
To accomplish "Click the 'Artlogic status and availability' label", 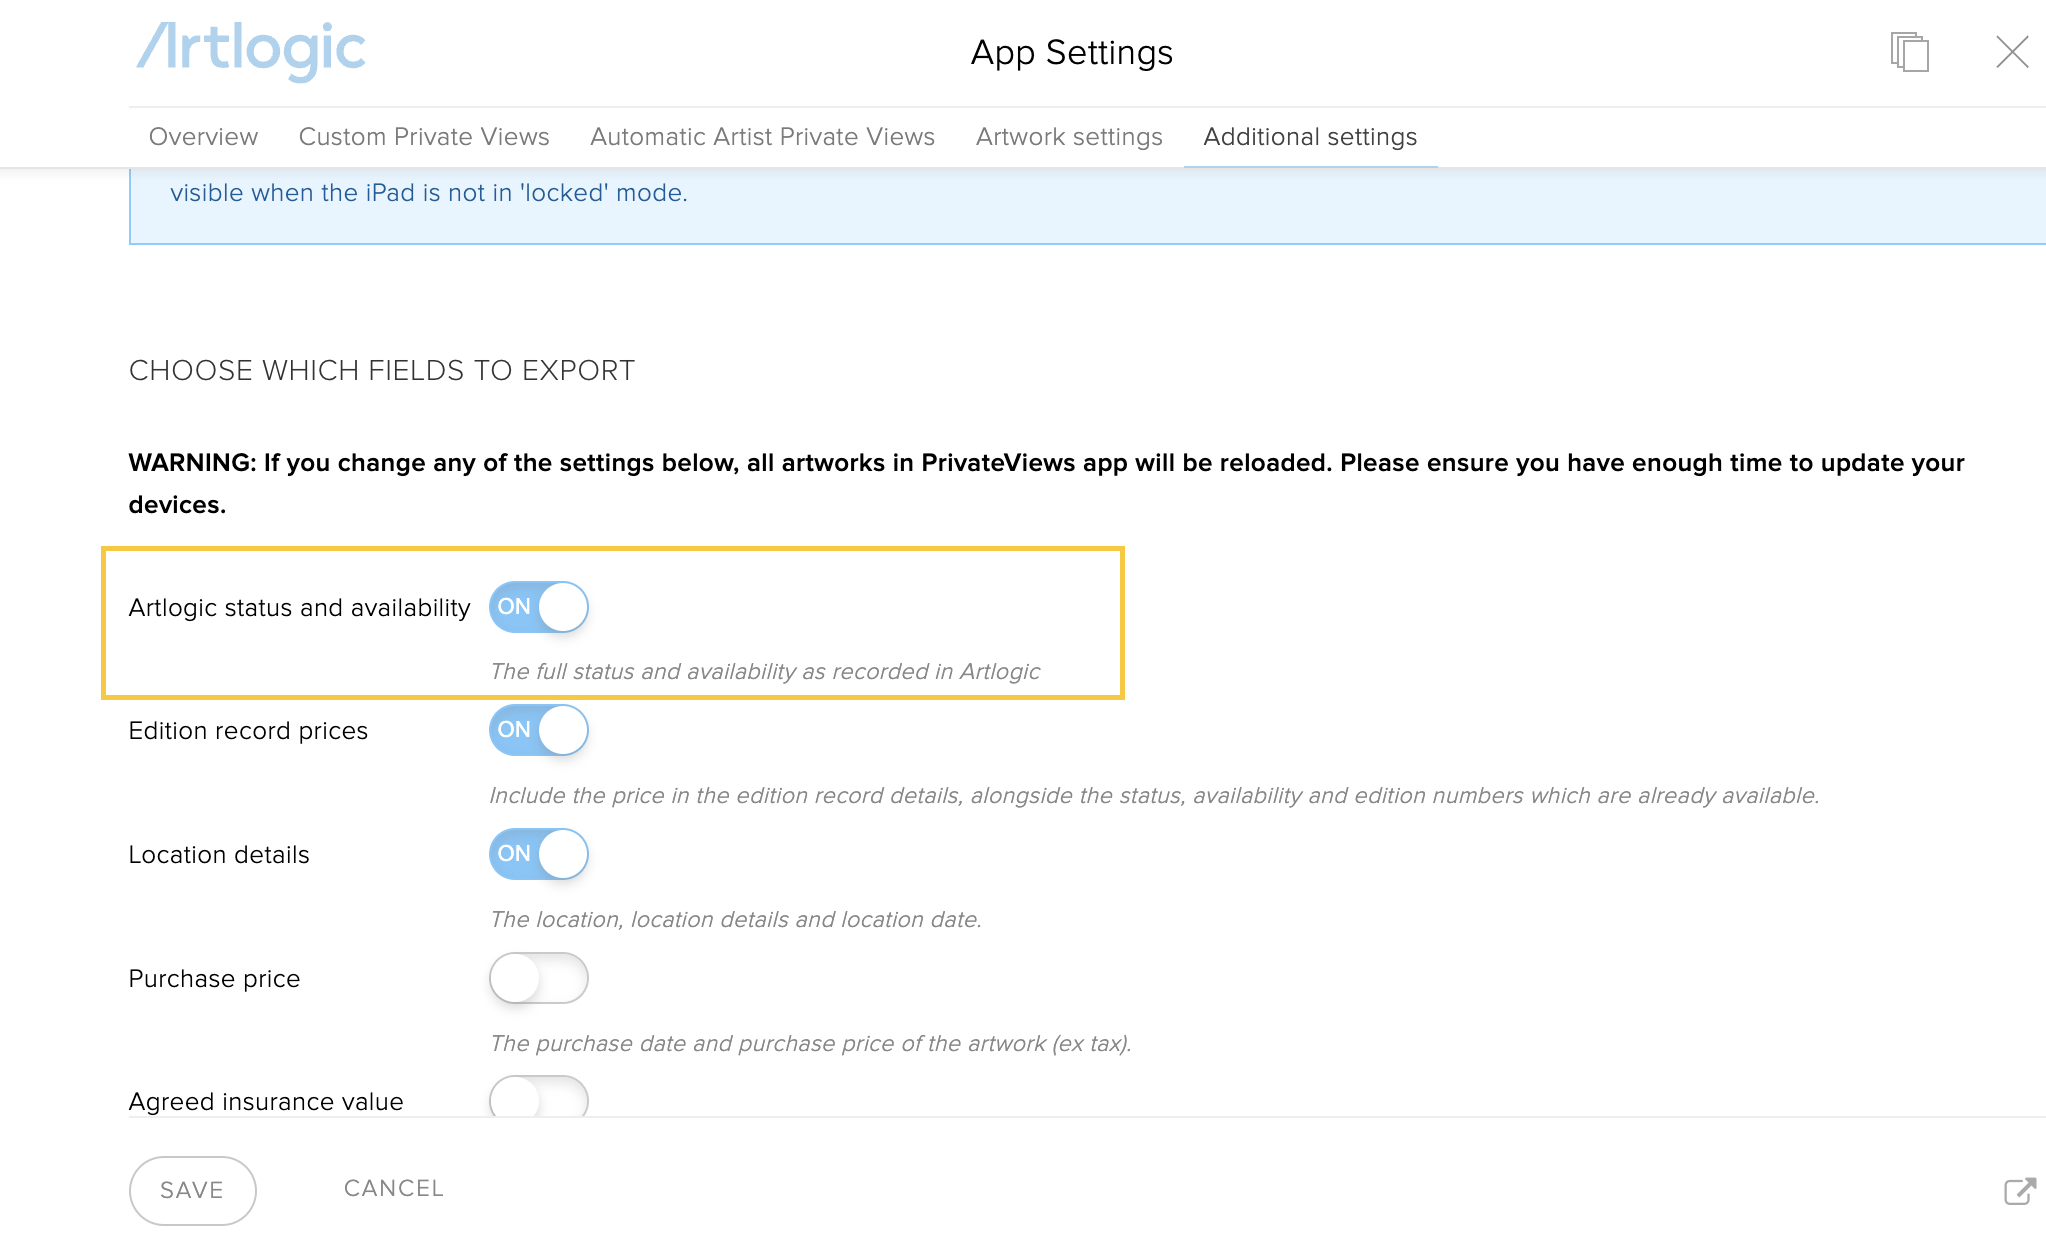I will [299, 608].
